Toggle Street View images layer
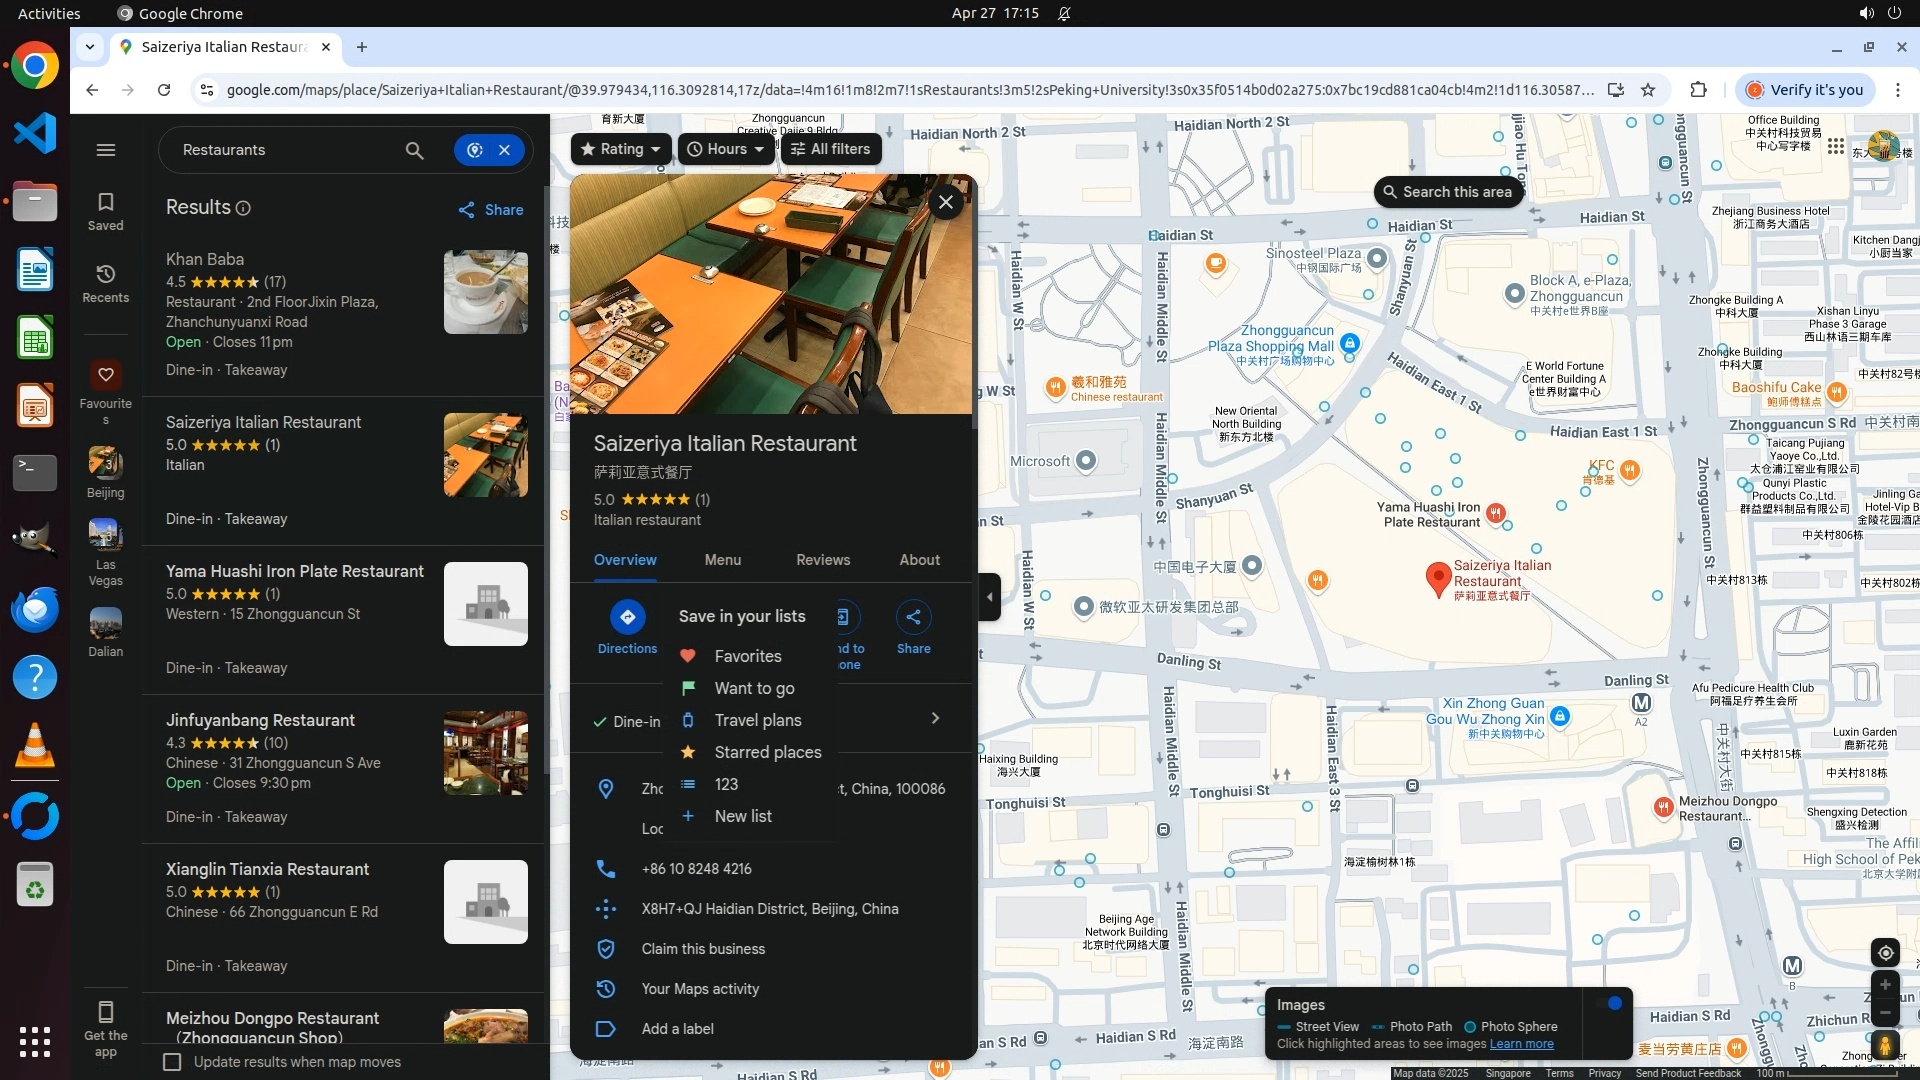The height and width of the screenshot is (1080, 1920). pos(1318,1027)
